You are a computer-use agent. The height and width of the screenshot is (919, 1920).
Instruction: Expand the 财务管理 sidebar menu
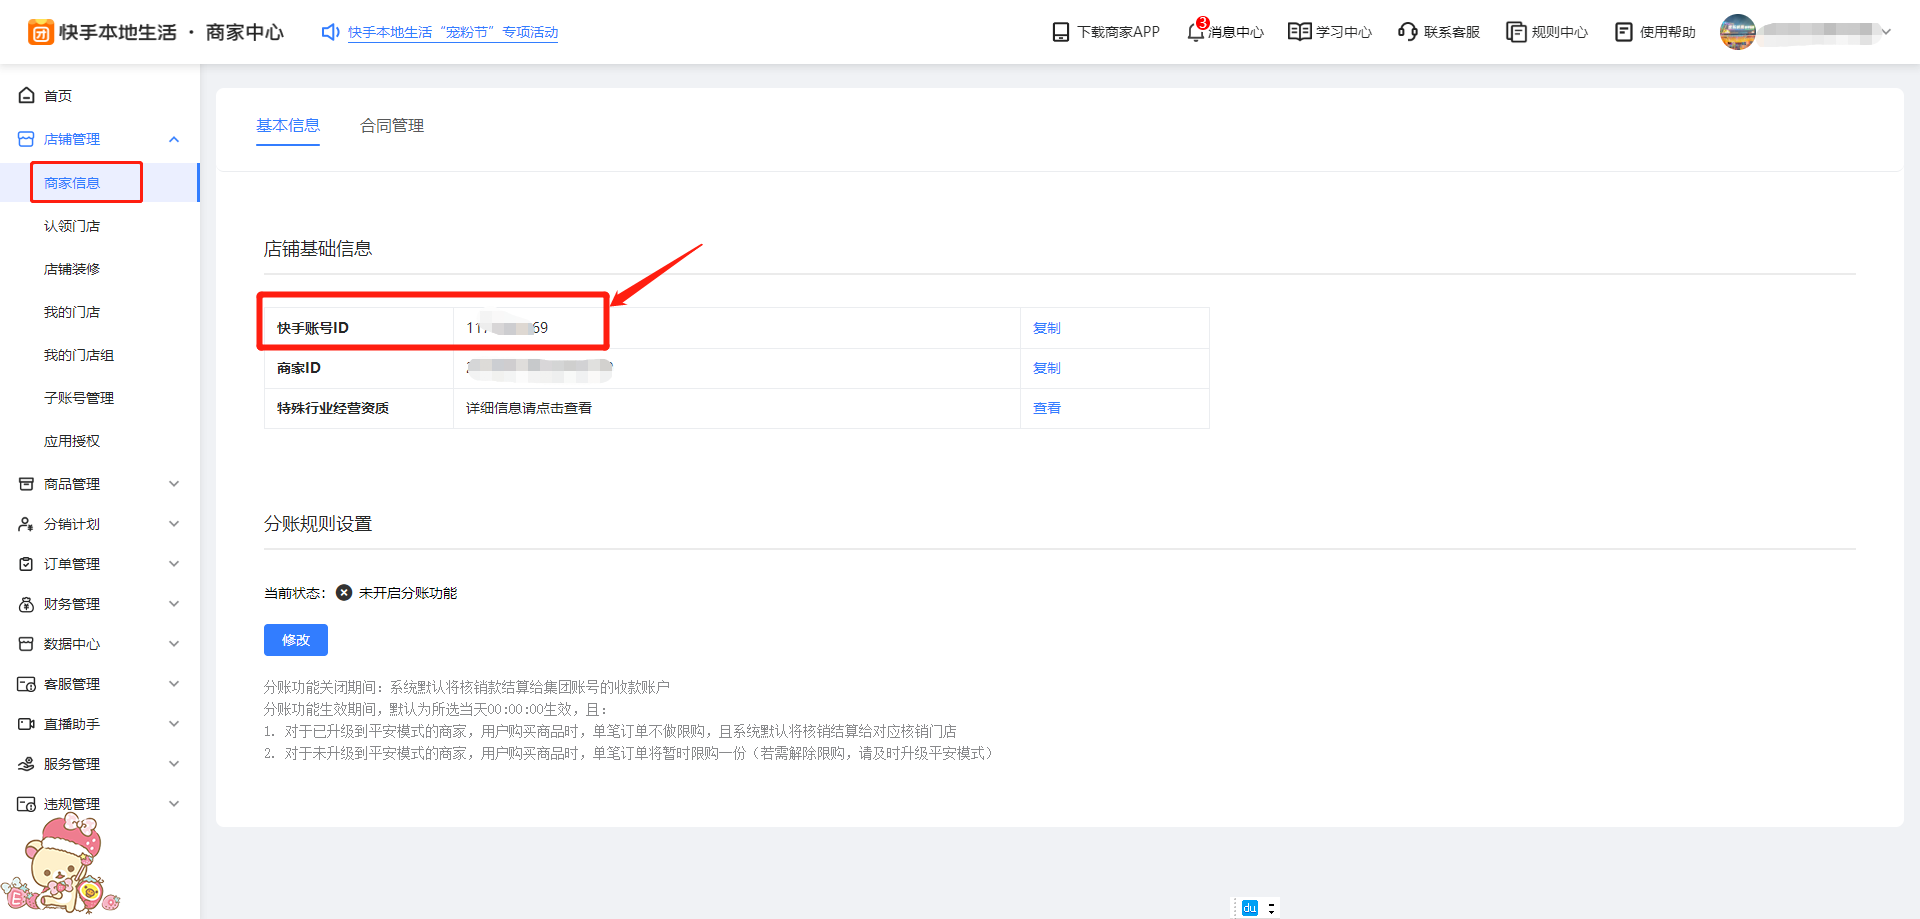pyautogui.click(x=174, y=604)
